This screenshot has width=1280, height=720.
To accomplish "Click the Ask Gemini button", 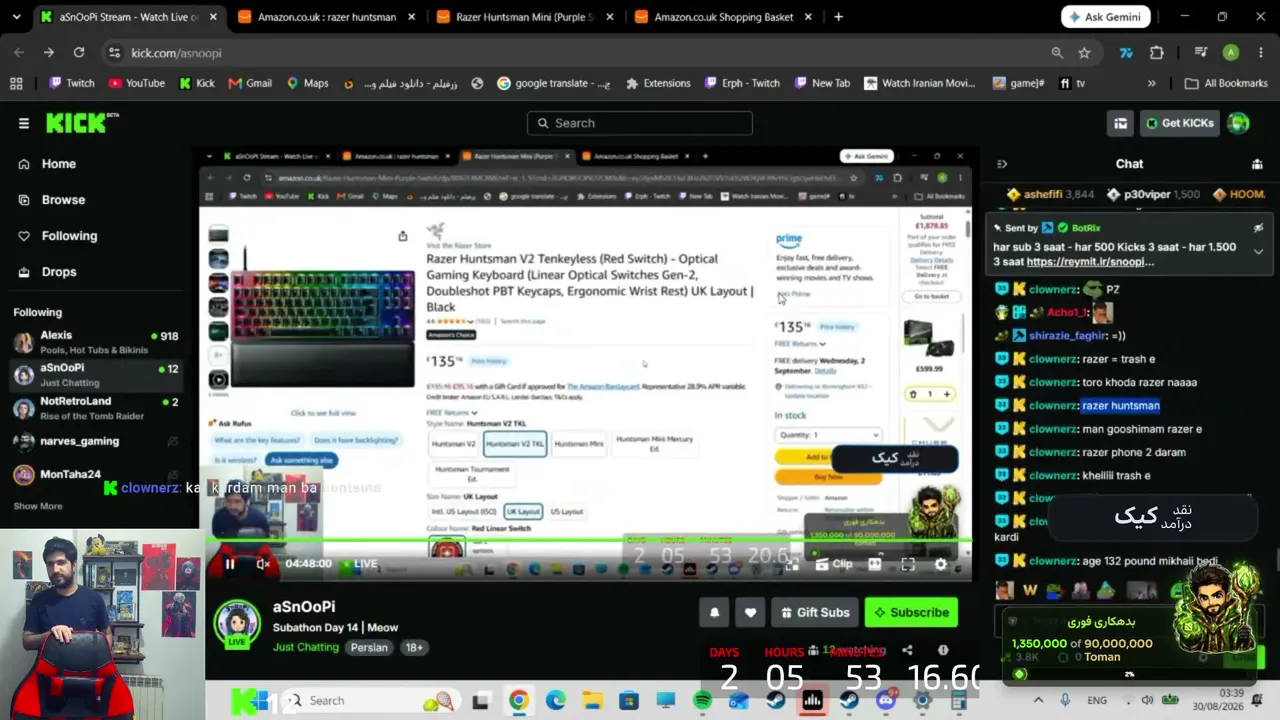I will [1106, 17].
